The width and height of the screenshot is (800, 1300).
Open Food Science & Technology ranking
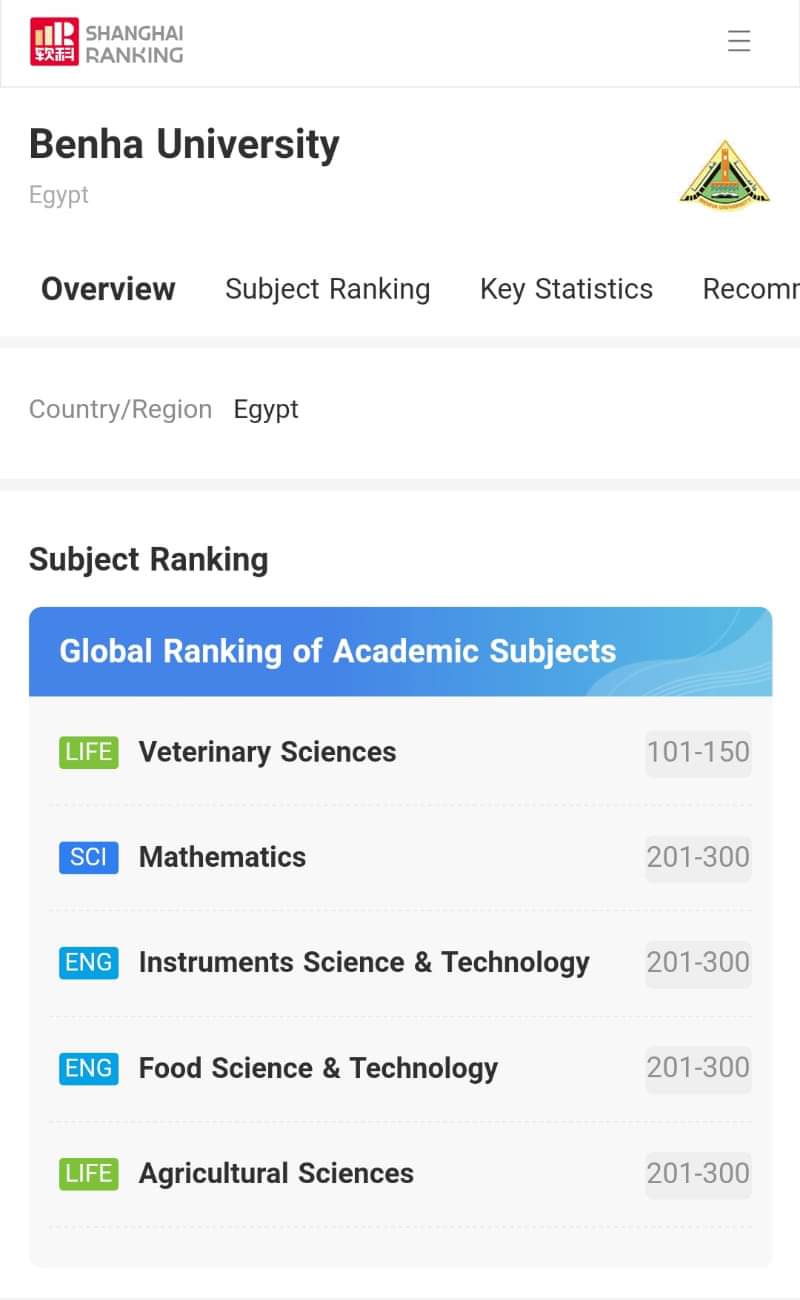318,1068
